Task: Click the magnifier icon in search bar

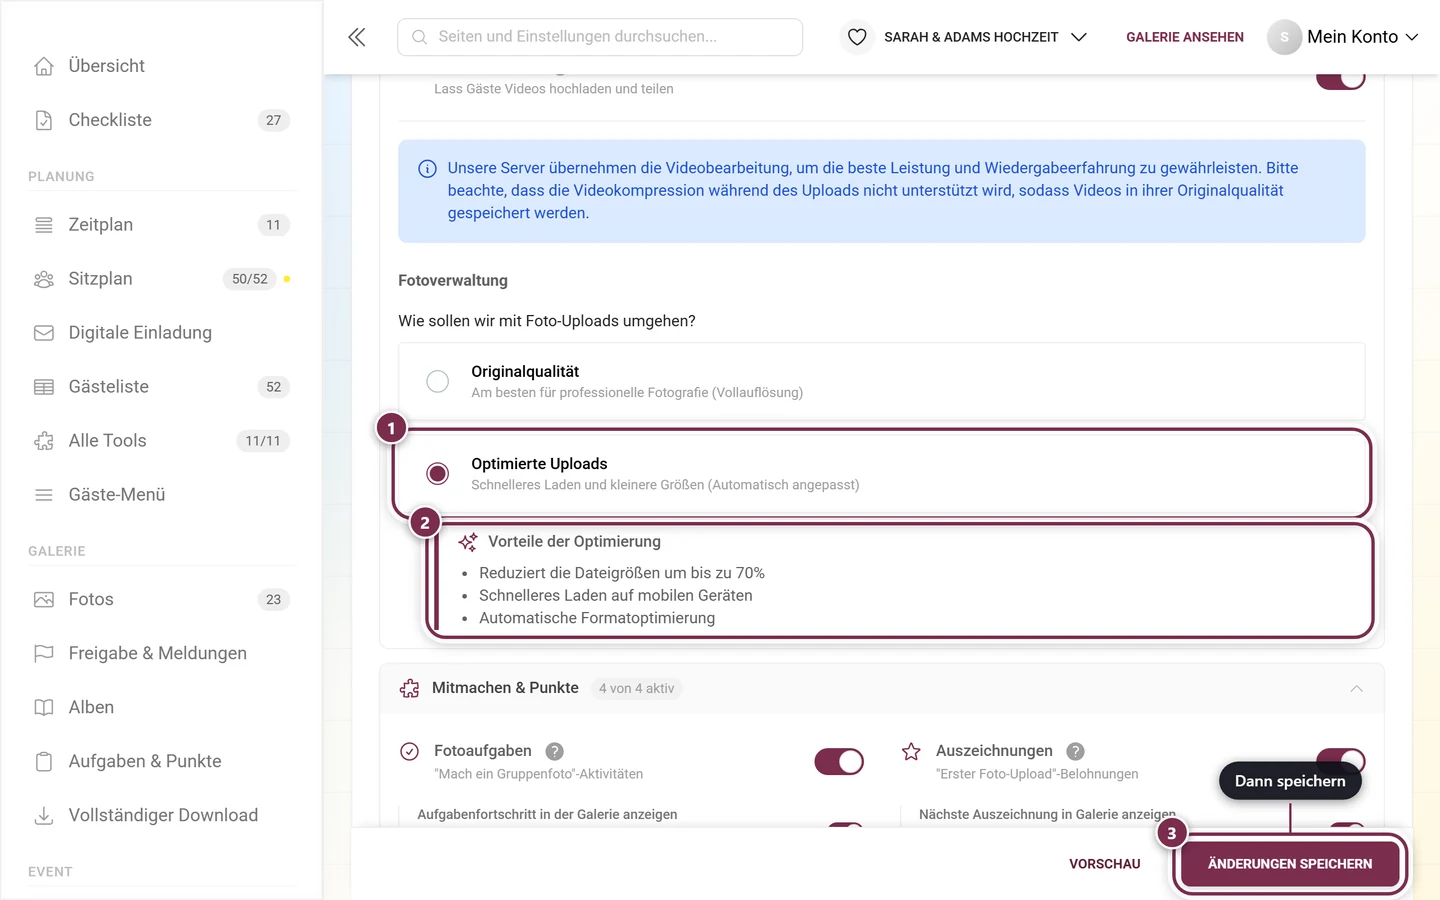Action: 420,37
